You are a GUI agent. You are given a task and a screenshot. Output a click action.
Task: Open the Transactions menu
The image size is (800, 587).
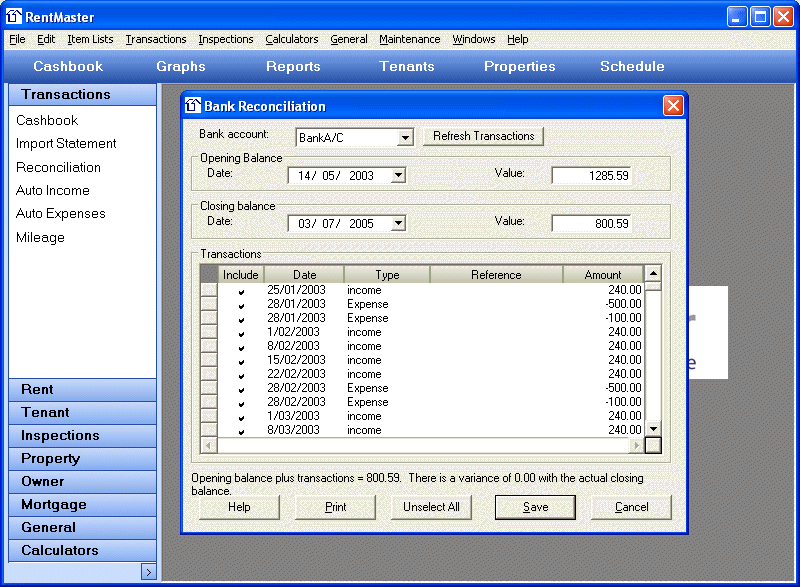(156, 39)
